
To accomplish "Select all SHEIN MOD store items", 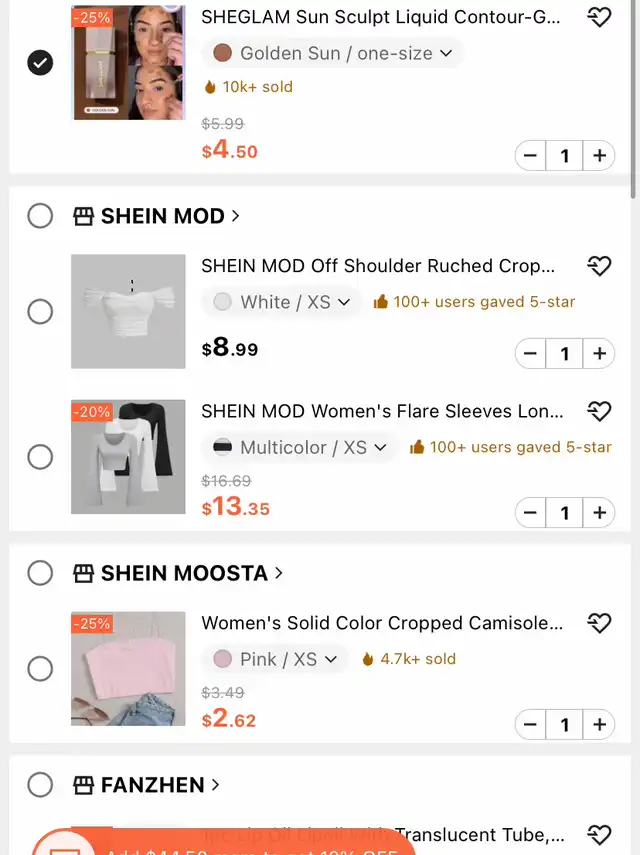I will [40, 216].
